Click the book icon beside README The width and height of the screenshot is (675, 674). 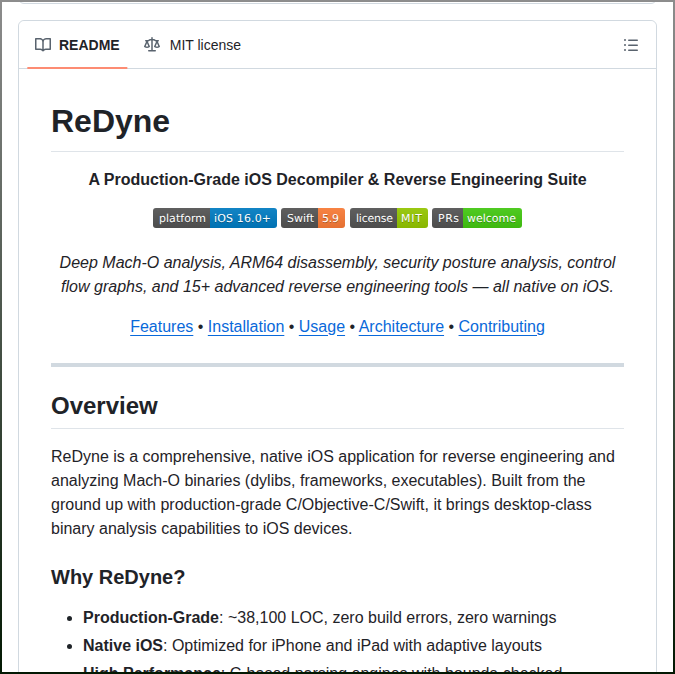[x=43, y=45]
